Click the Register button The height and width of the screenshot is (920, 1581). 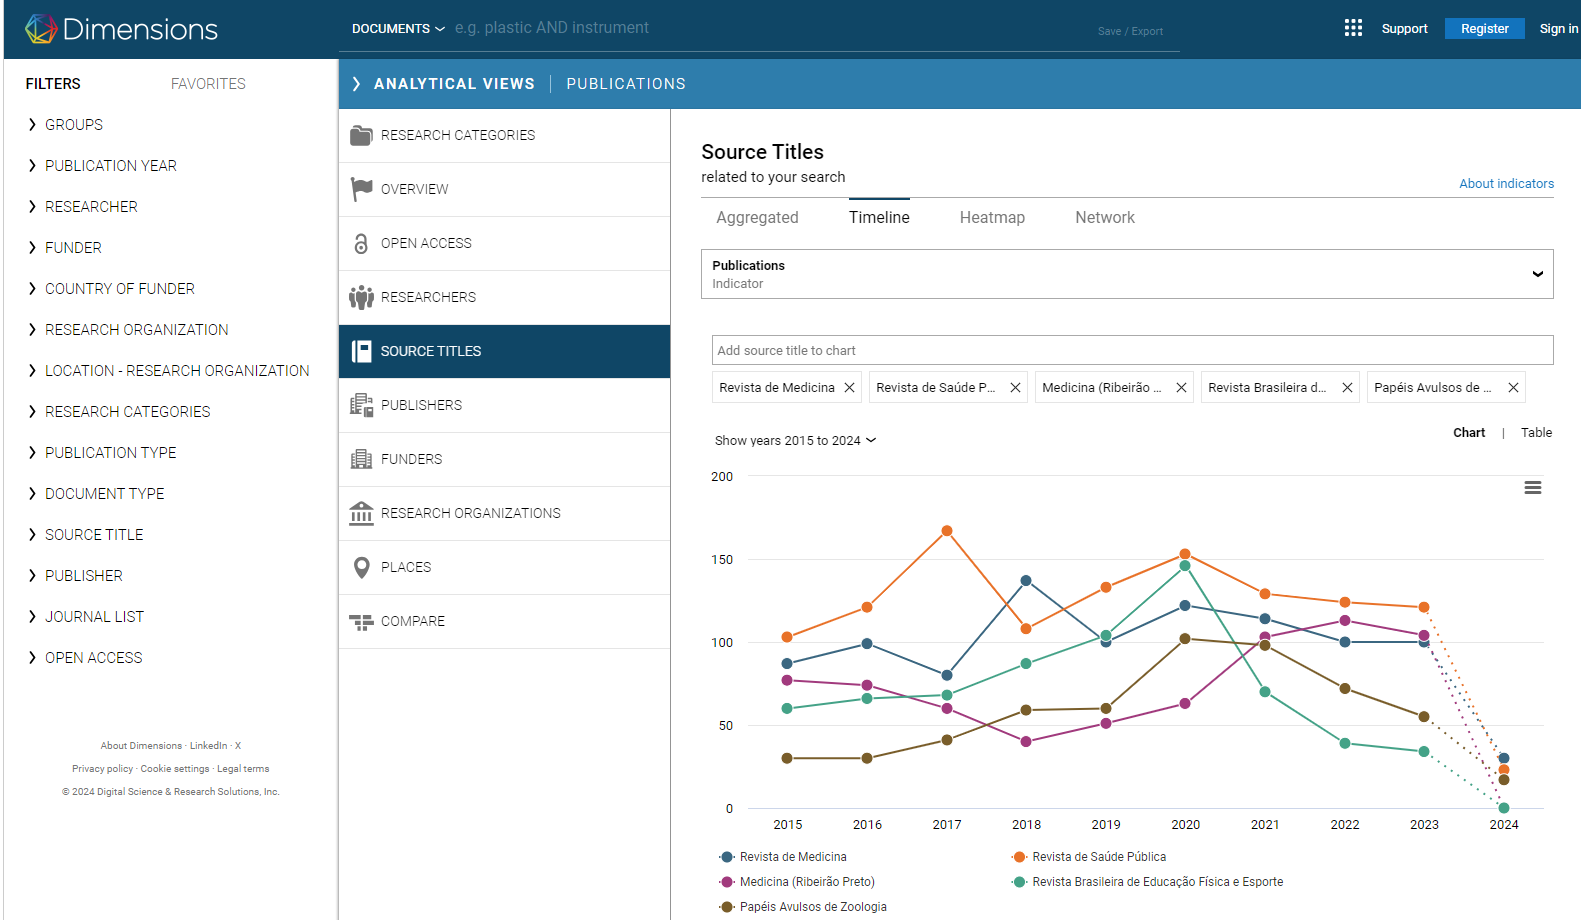click(x=1484, y=29)
